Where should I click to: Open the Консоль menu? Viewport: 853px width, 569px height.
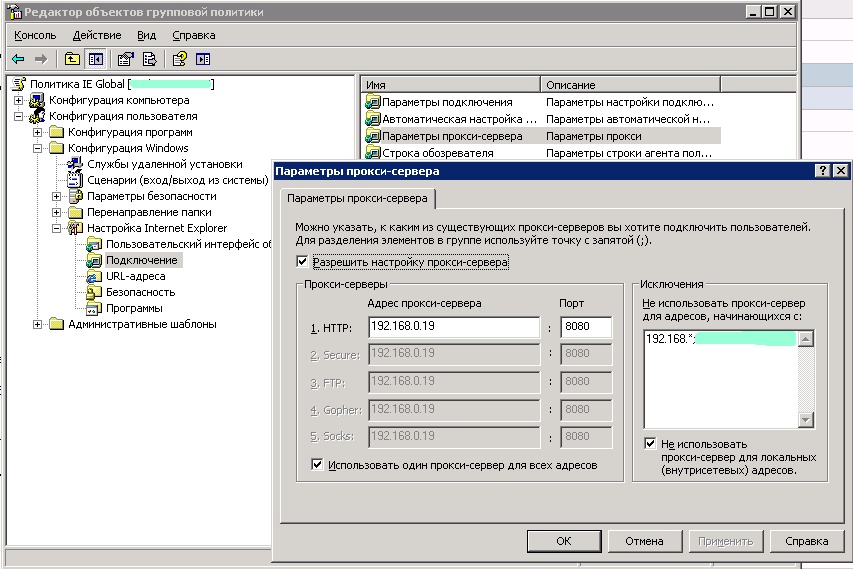(x=35, y=35)
